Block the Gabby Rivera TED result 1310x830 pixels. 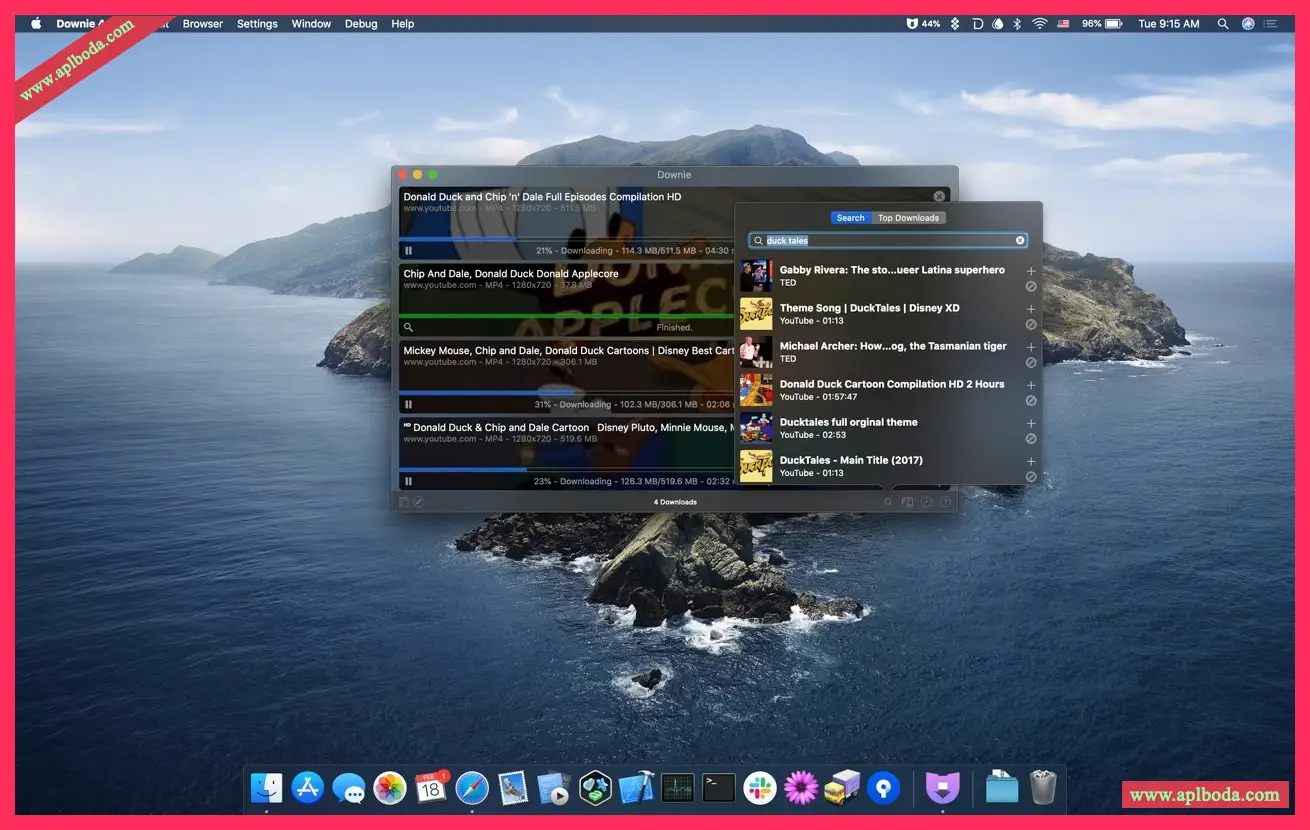click(1031, 286)
